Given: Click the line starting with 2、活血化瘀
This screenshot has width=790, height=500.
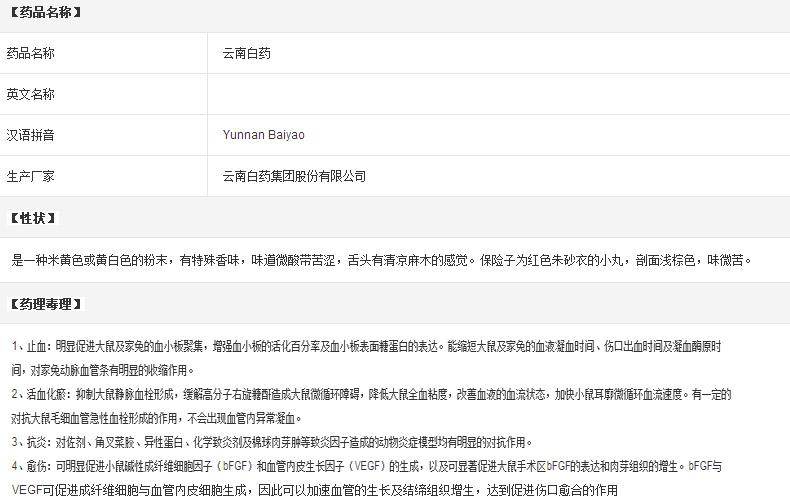Looking at the screenshot, I should tap(371, 395).
